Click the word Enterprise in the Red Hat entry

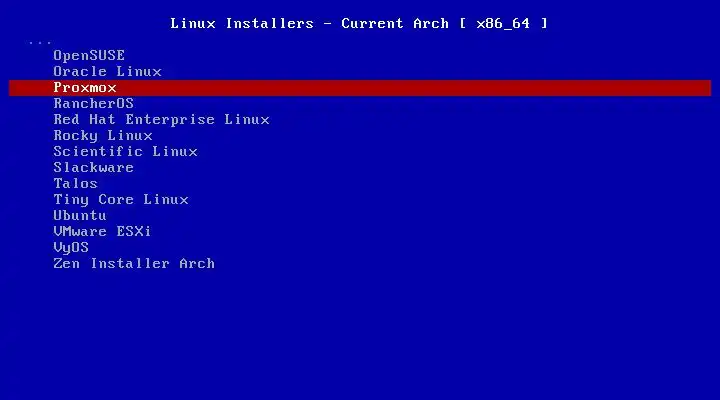coord(170,120)
